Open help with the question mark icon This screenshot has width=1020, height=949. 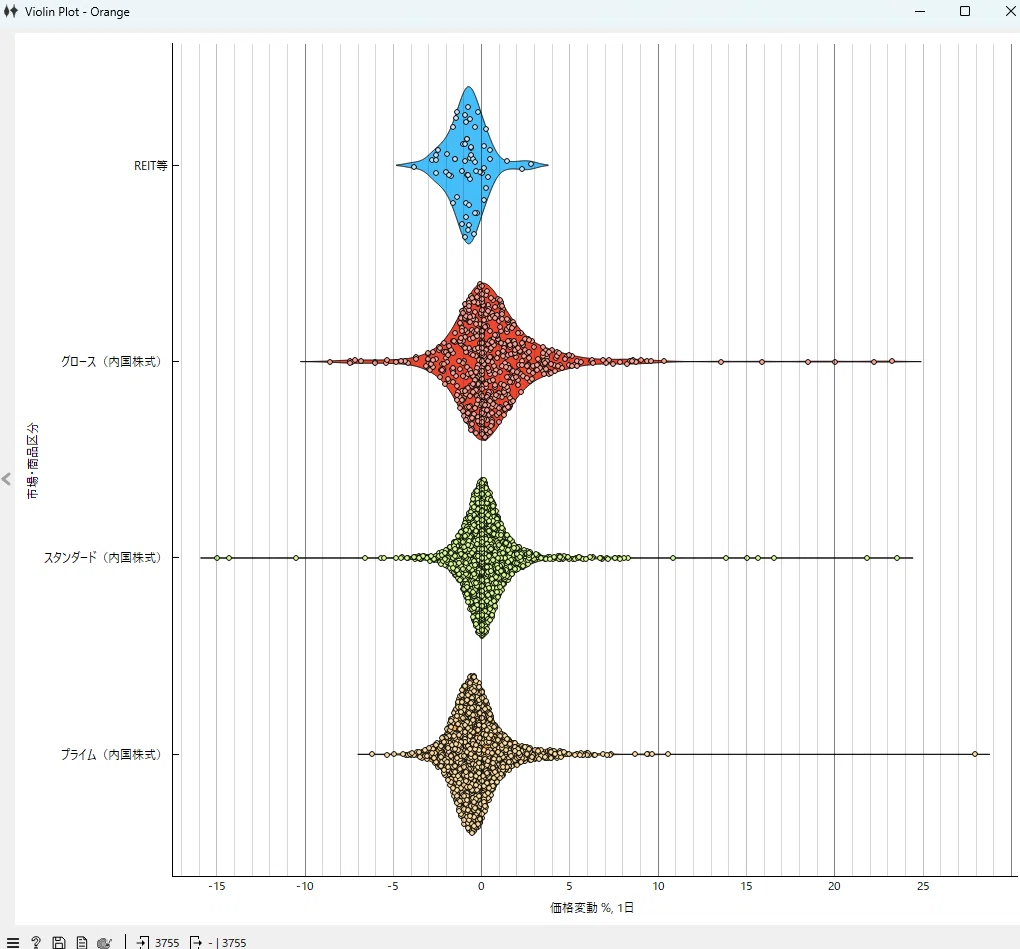36,942
